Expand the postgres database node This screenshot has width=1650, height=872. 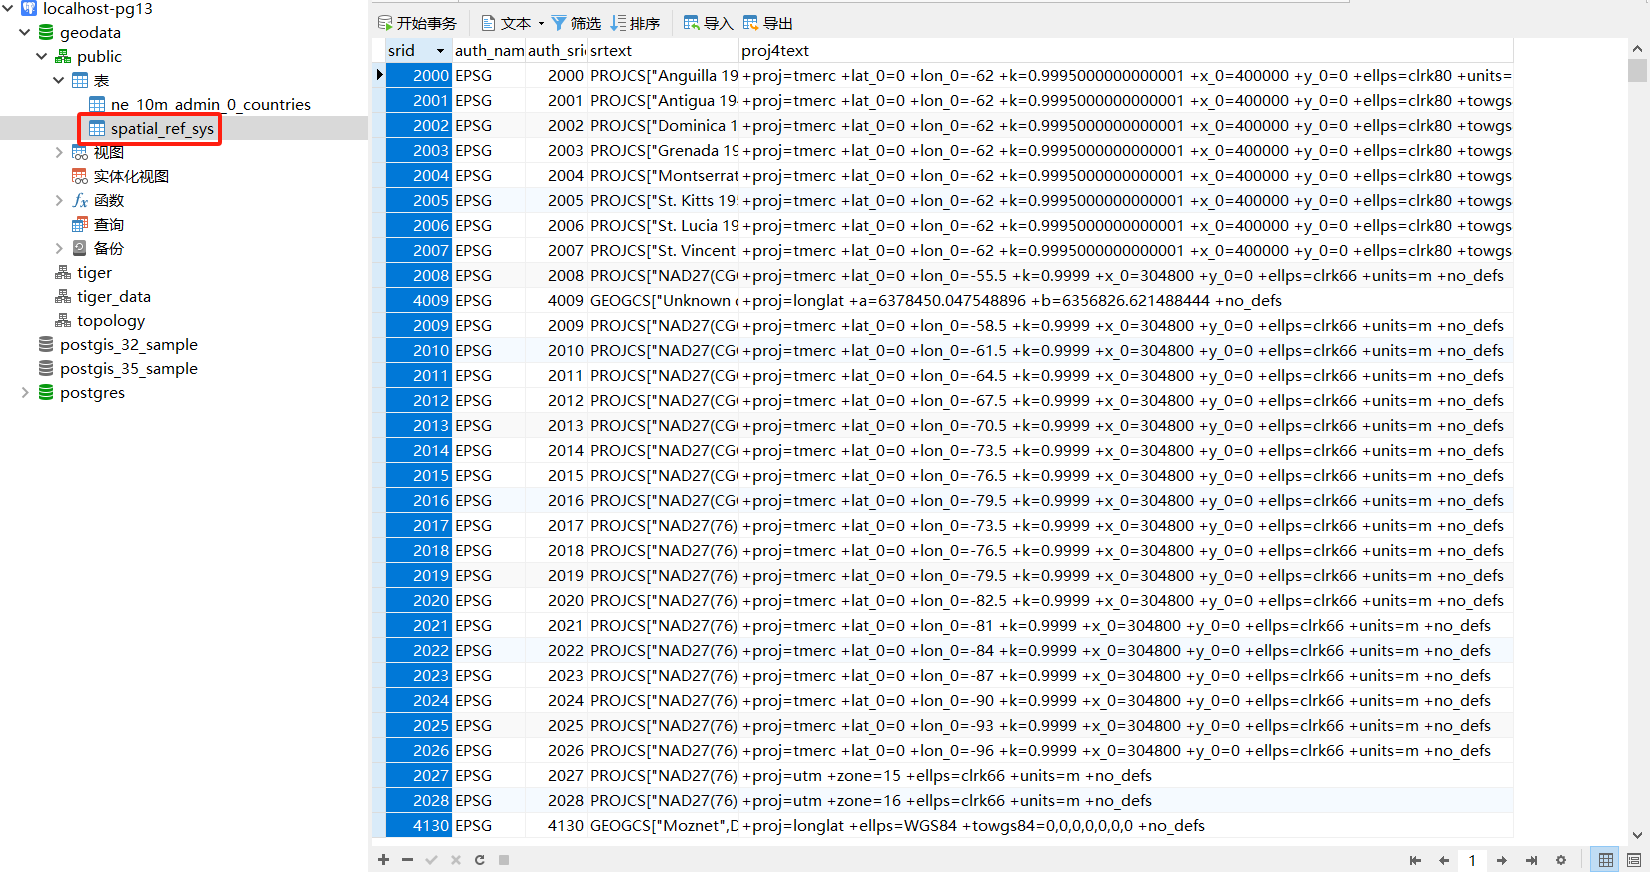24,392
